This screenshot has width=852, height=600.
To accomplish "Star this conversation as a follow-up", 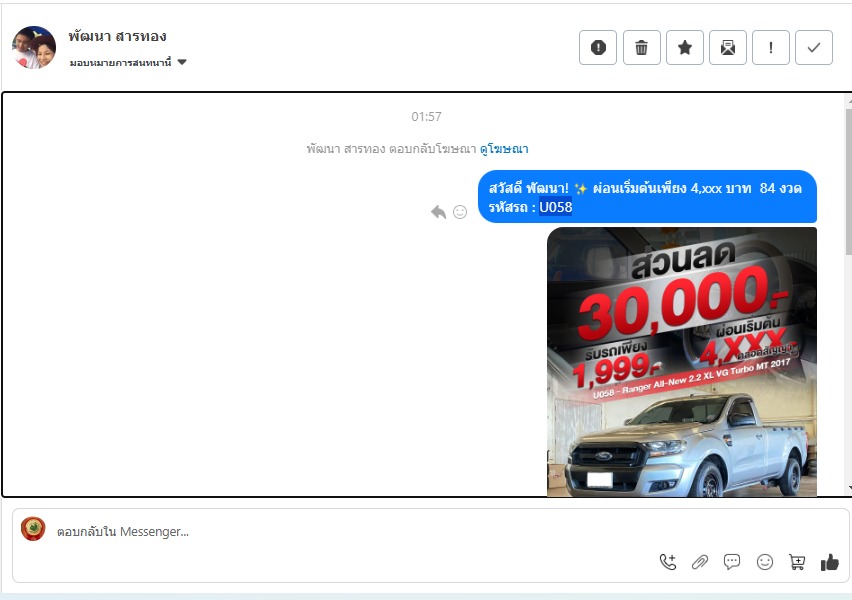I will click(x=685, y=48).
